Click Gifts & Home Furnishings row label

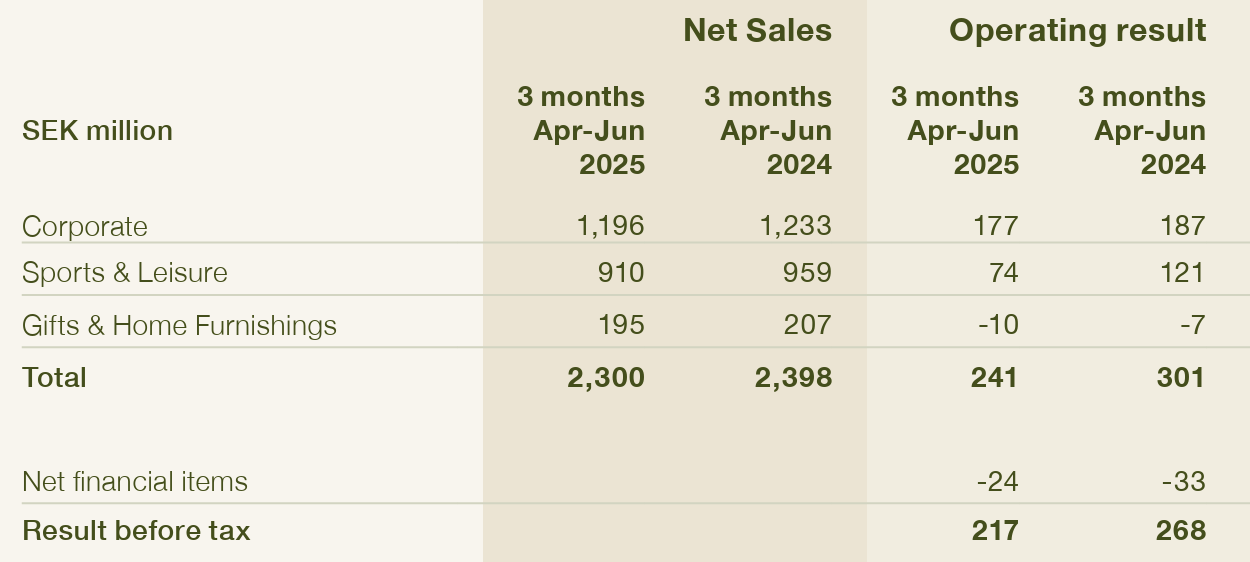point(179,325)
